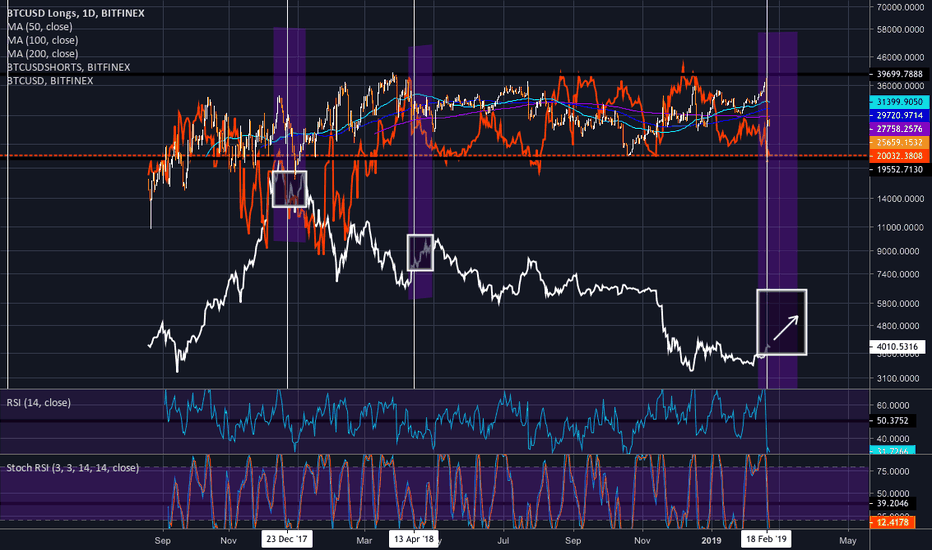Click the 39699.7888 black price label

tap(899, 74)
